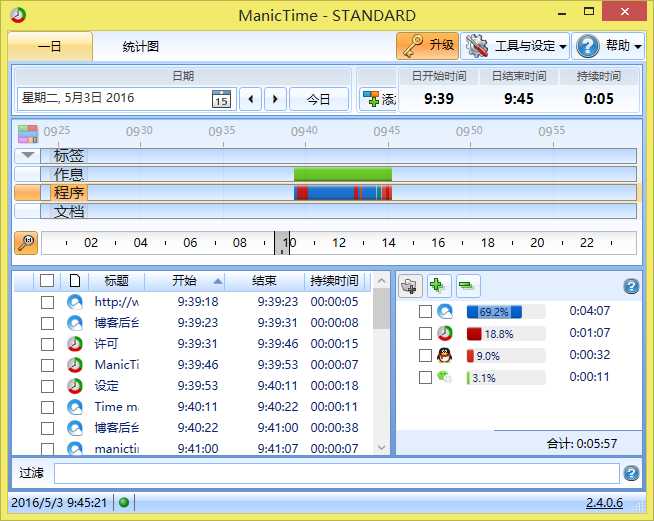
Task: Check the 设定 row checkbox
Action: tap(48, 386)
